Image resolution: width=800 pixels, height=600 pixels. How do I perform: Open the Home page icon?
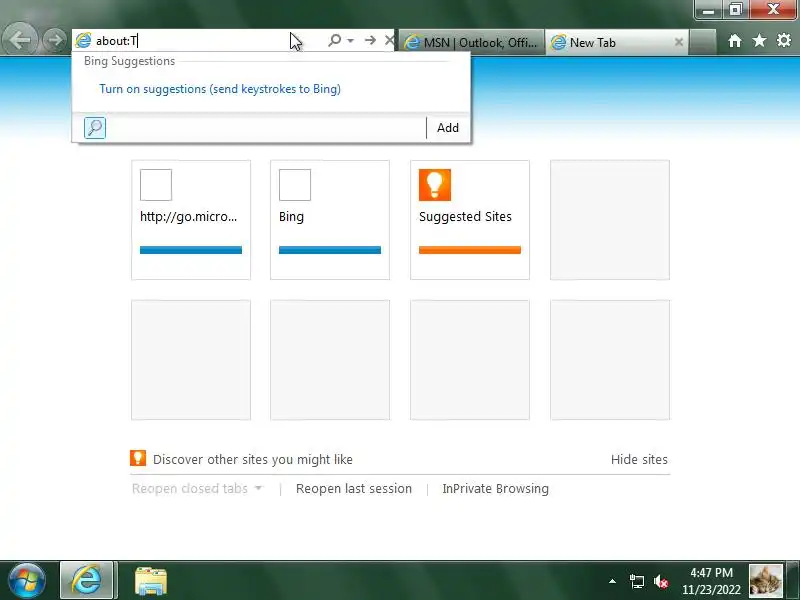coord(735,41)
